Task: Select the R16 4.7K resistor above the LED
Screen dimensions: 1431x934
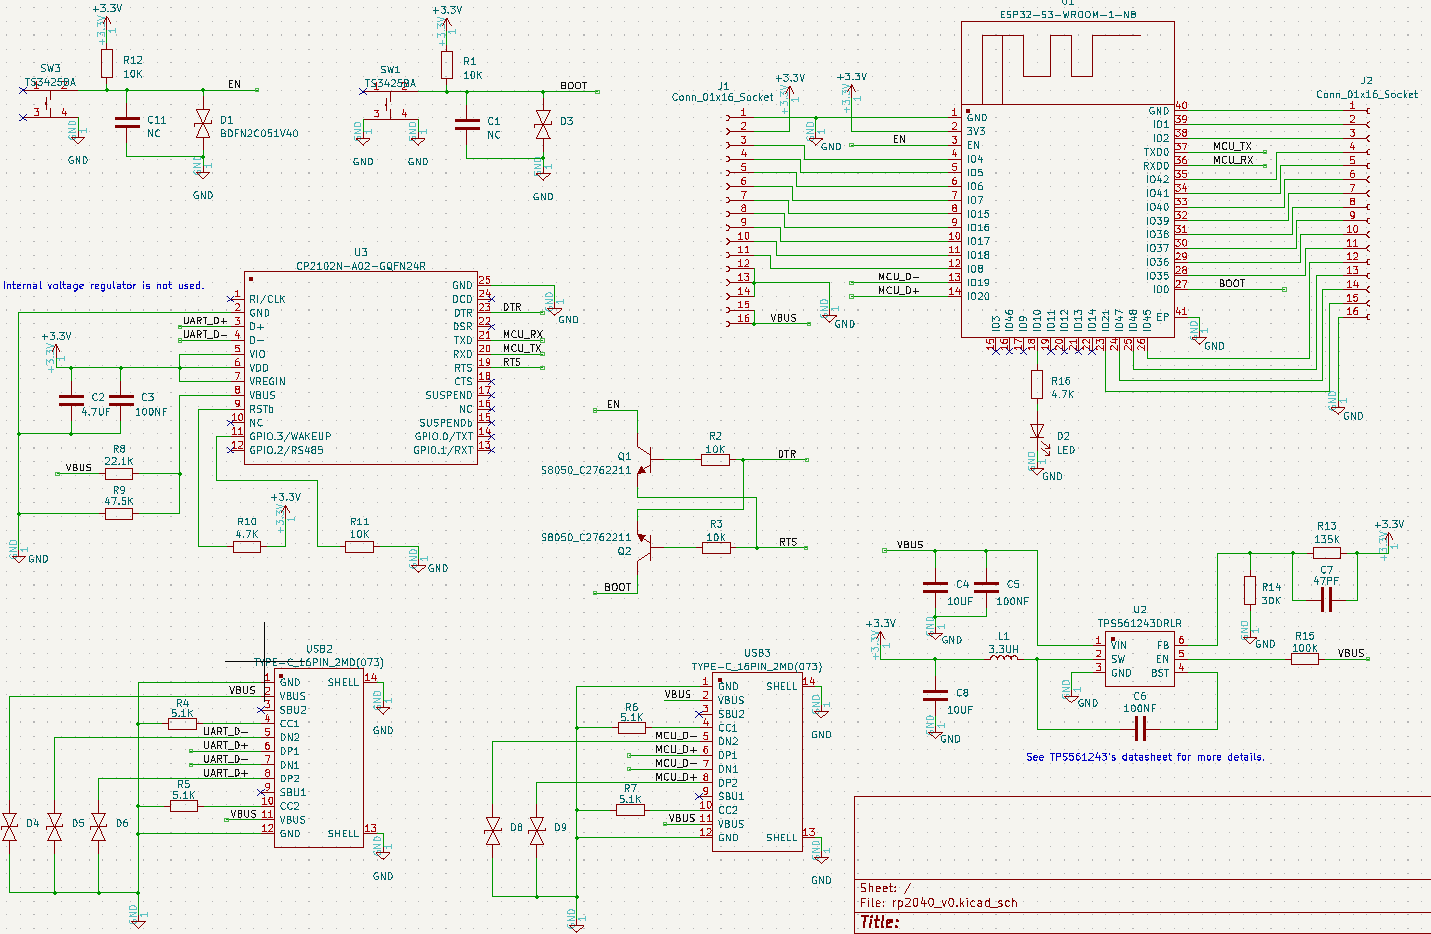Action: pos(1037,385)
